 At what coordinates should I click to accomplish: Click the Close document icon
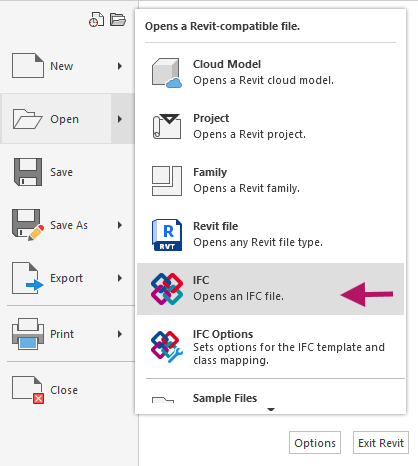click(x=28, y=390)
